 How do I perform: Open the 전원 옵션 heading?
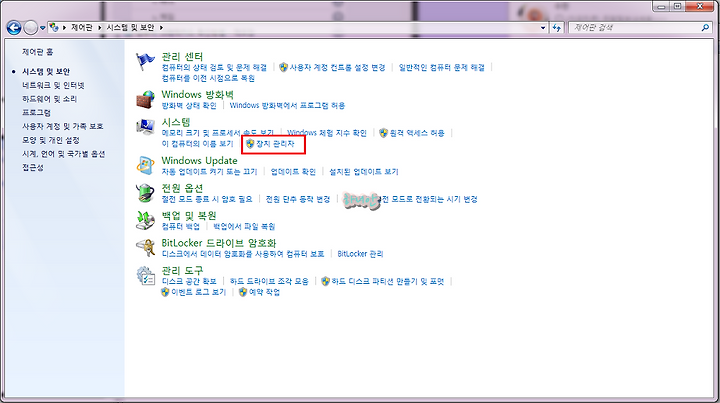[182, 188]
